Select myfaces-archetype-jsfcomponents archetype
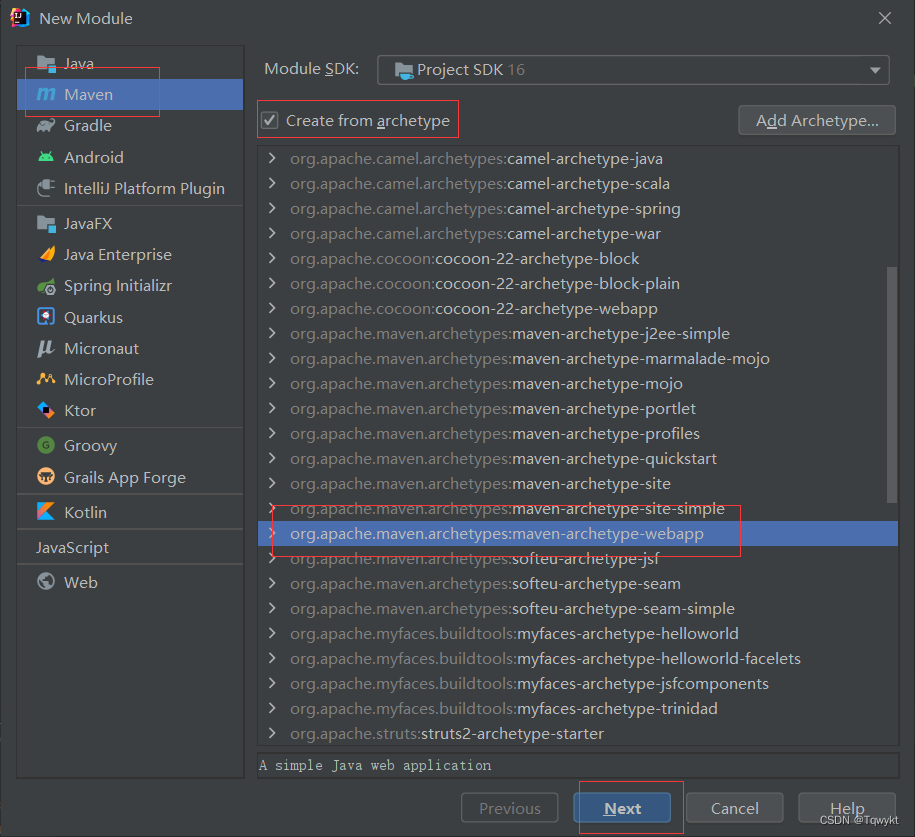This screenshot has width=915, height=837. [578, 683]
